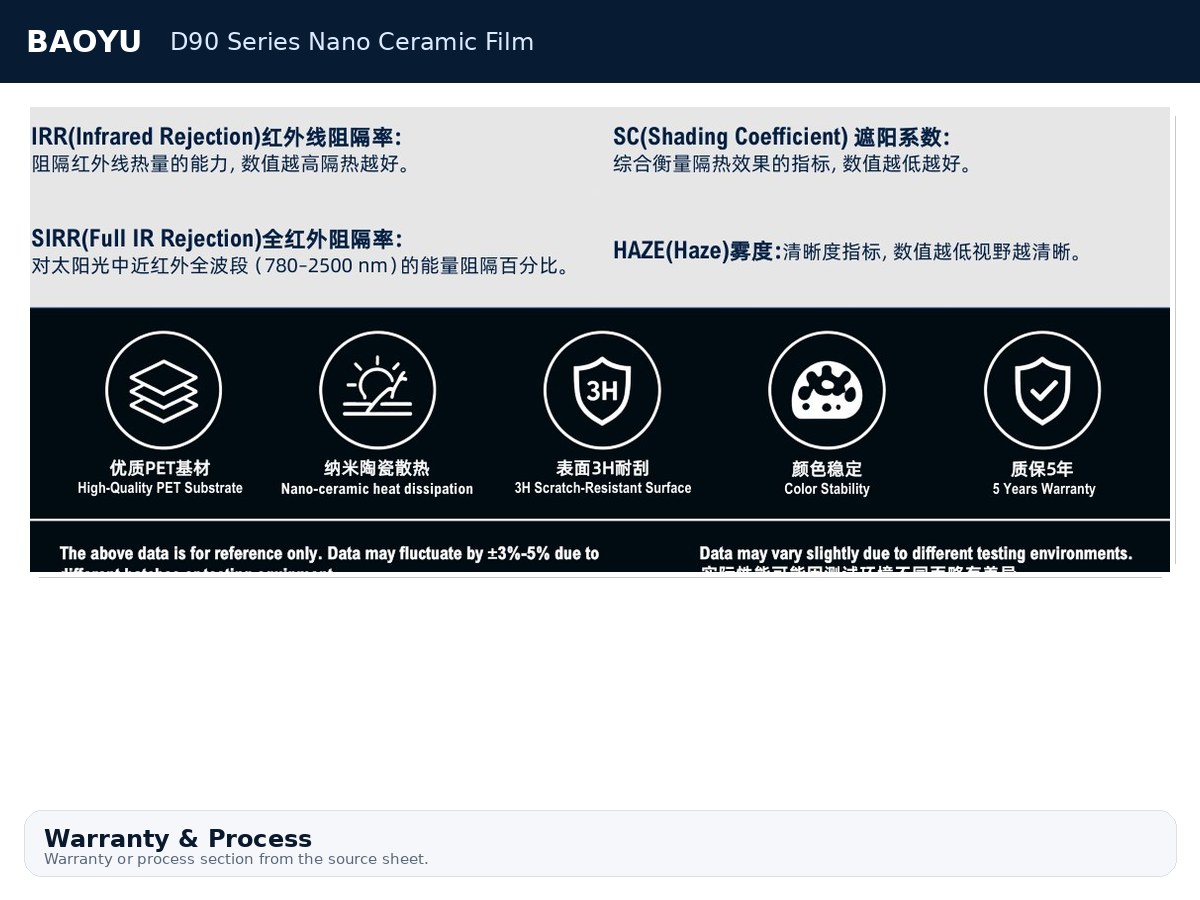1200x900 pixels.
Task: Click the 颜色稳定 Chinese label
Action: coord(827,468)
